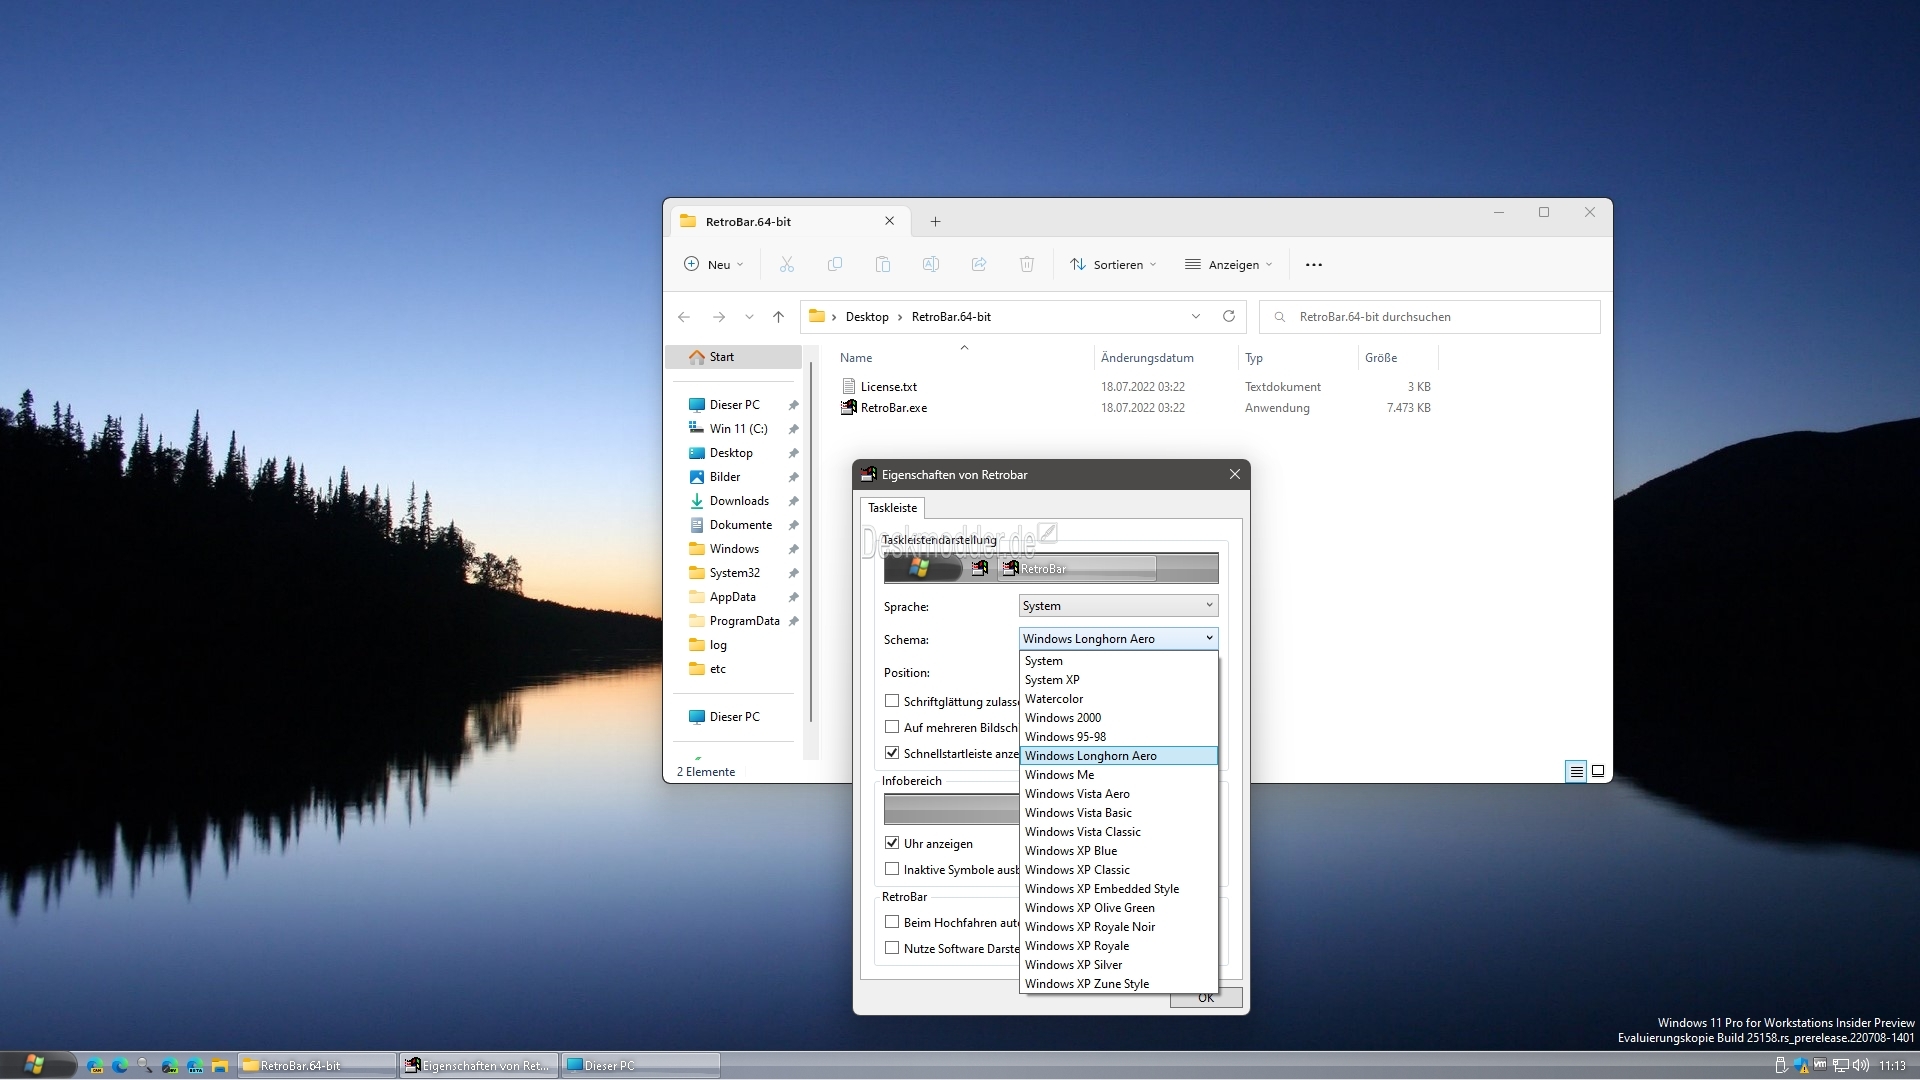Click the safely remove hardware tray icon
This screenshot has height=1080, width=1920.
pyautogui.click(x=1781, y=1066)
